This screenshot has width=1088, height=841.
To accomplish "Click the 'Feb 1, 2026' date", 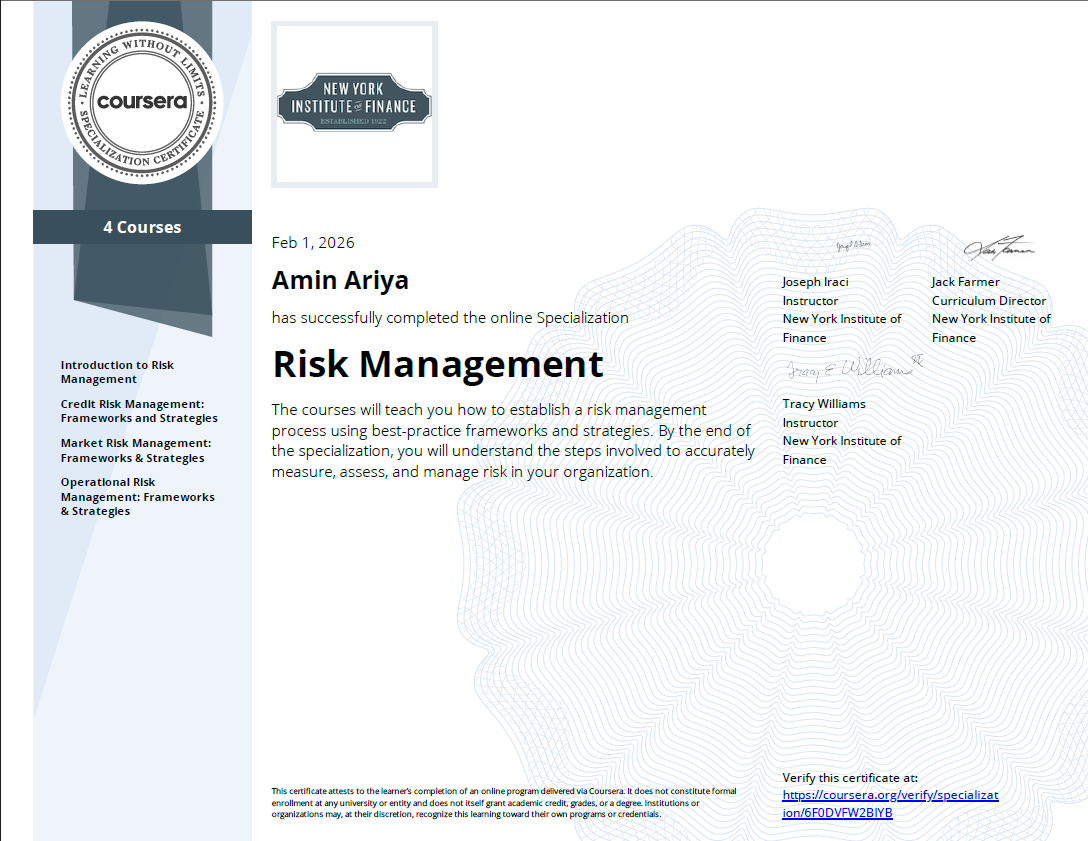I will coord(313,242).
